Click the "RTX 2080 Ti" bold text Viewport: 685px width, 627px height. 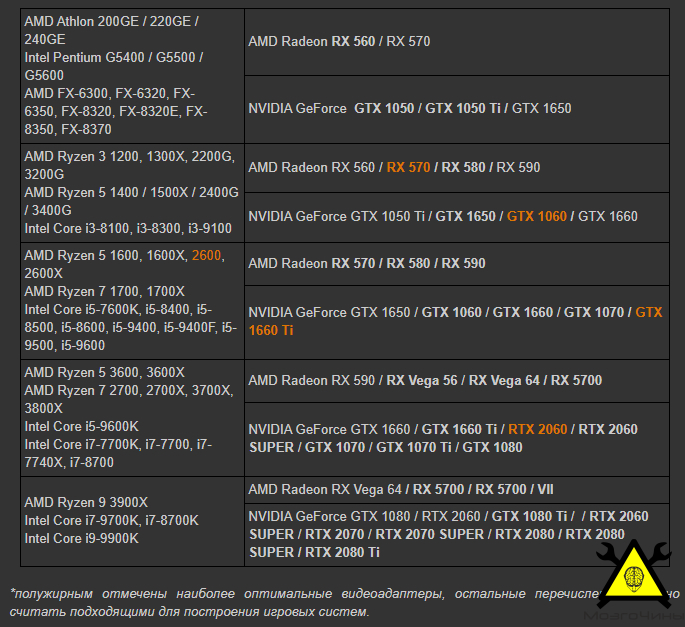click(342, 552)
